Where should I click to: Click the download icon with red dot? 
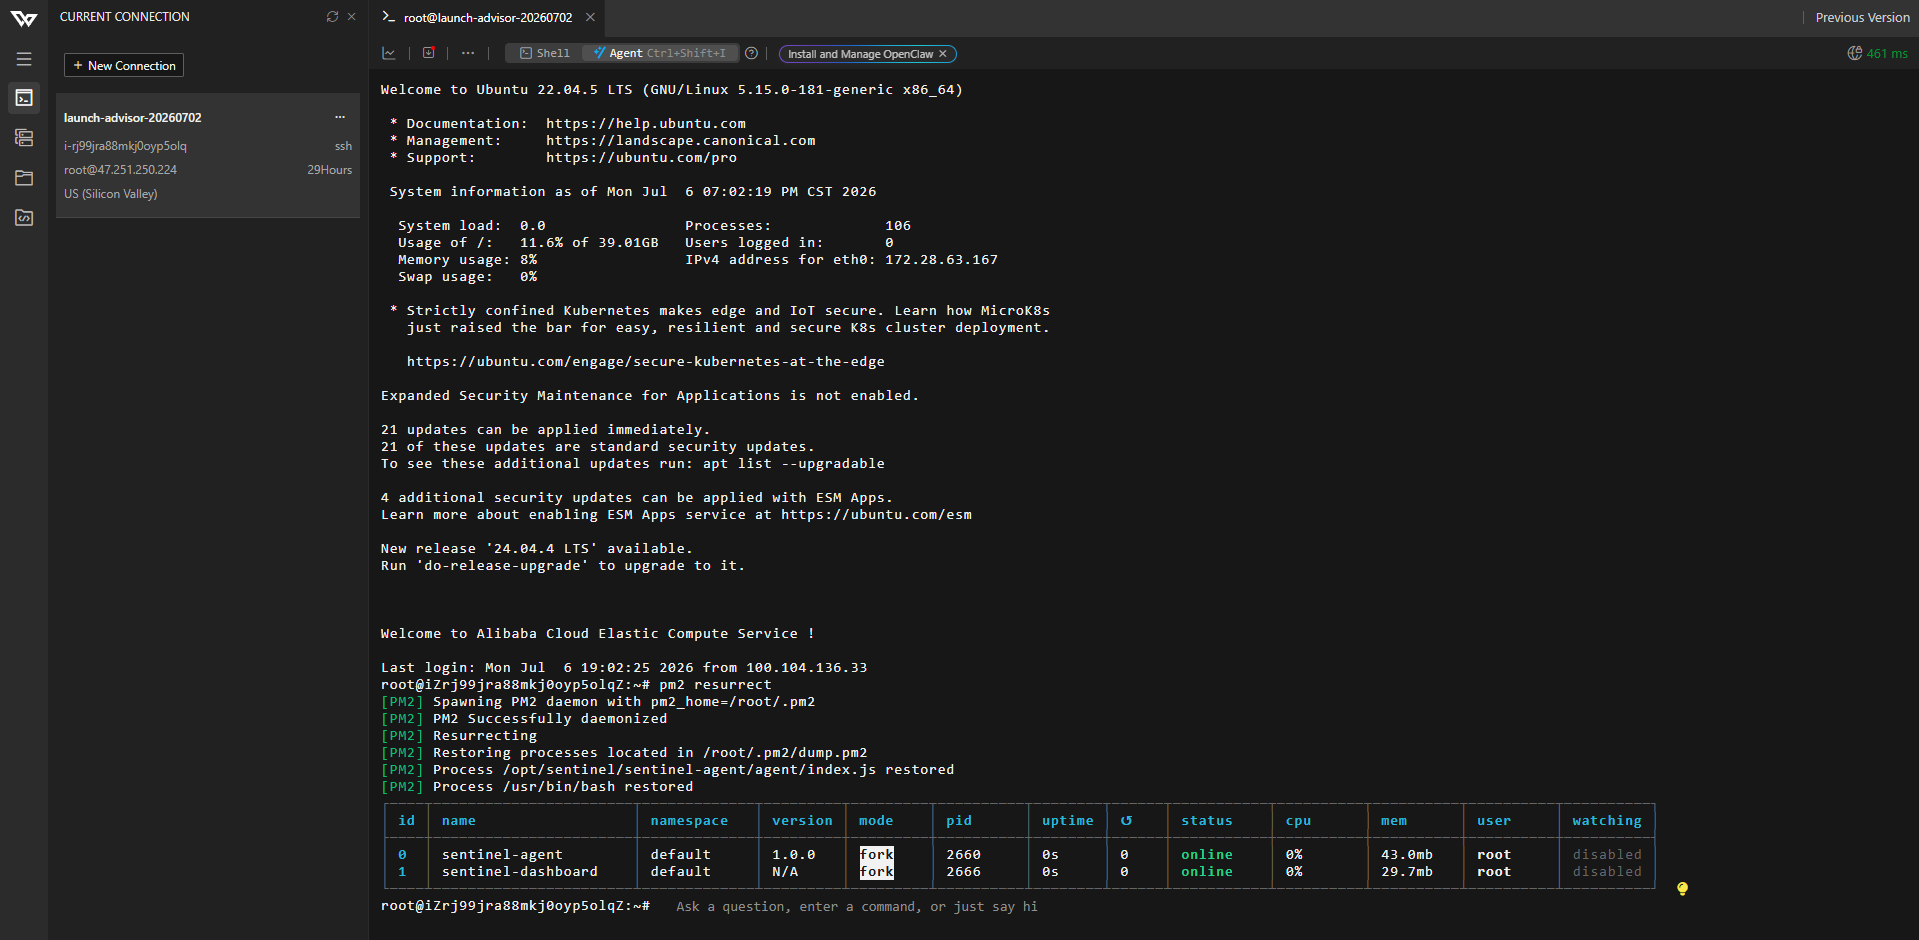(x=429, y=53)
